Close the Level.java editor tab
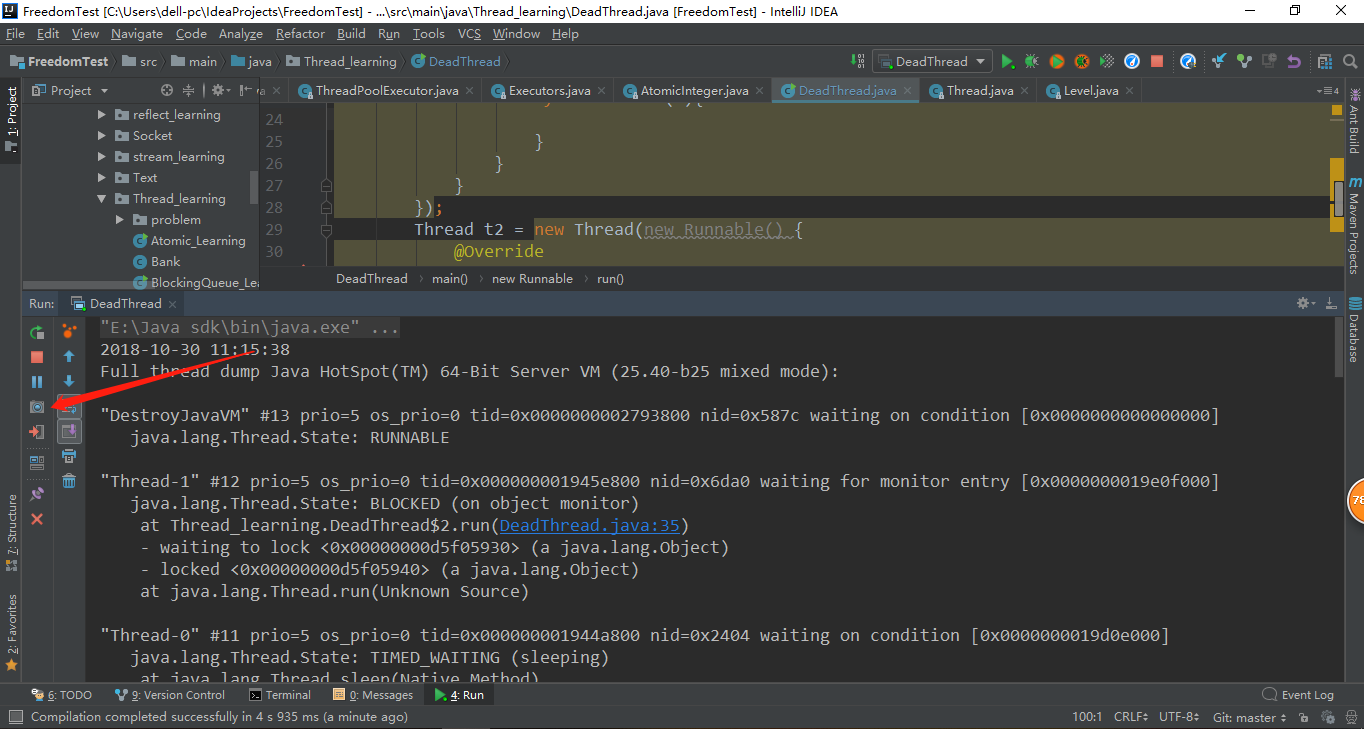 1128,91
